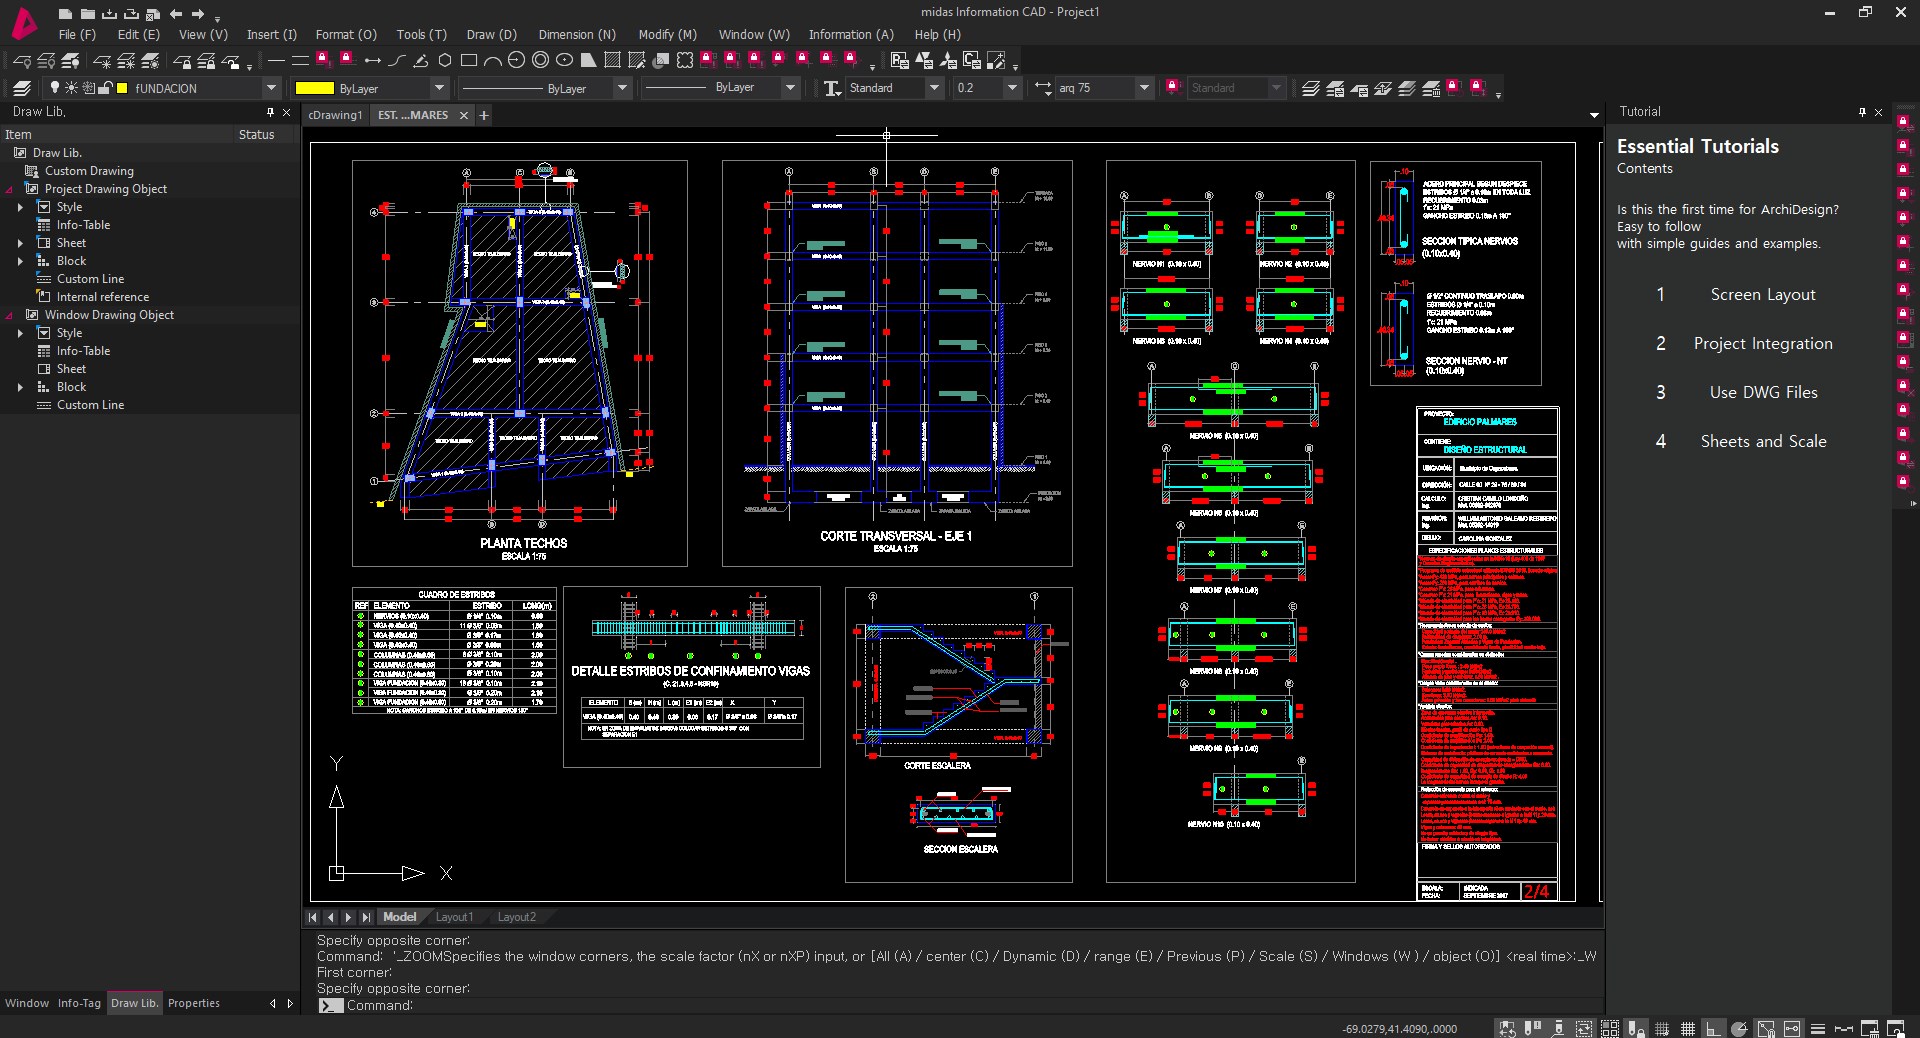Viewport: 1920px width, 1038px height.
Task: Pick the hatch tool in draw toolbar
Action: coord(613,61)
